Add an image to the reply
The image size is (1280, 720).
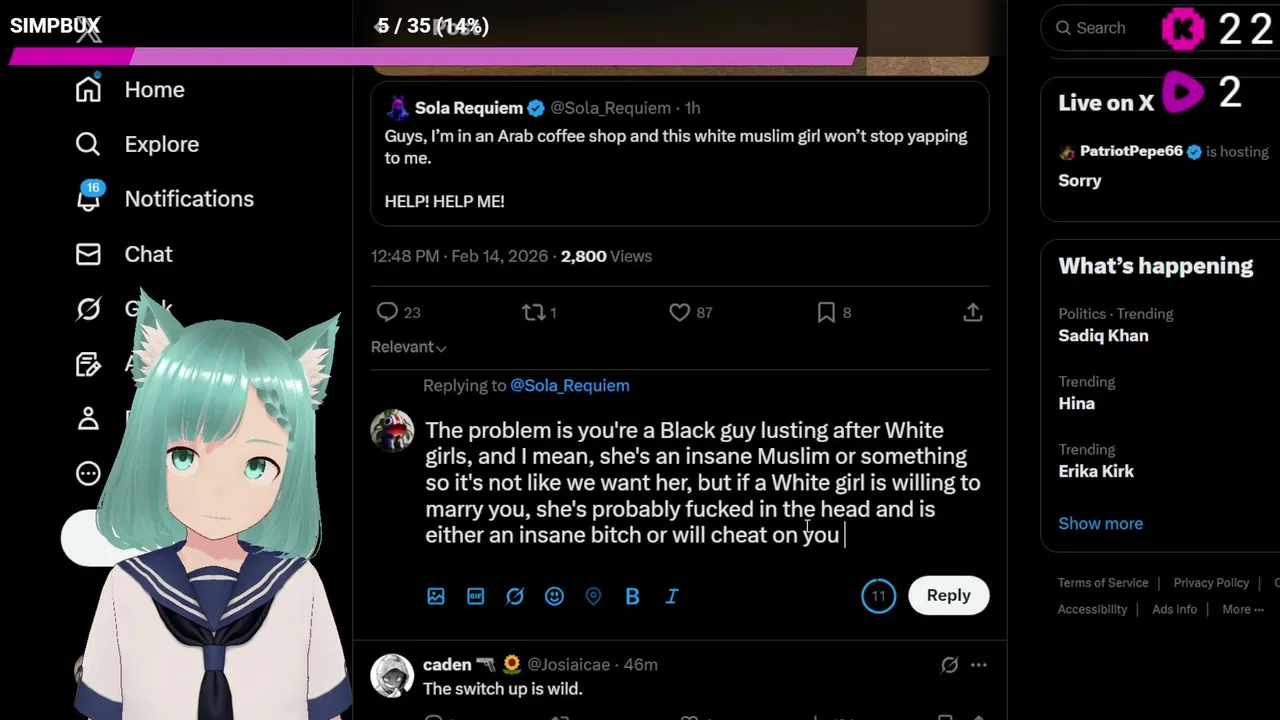point(436,596)
